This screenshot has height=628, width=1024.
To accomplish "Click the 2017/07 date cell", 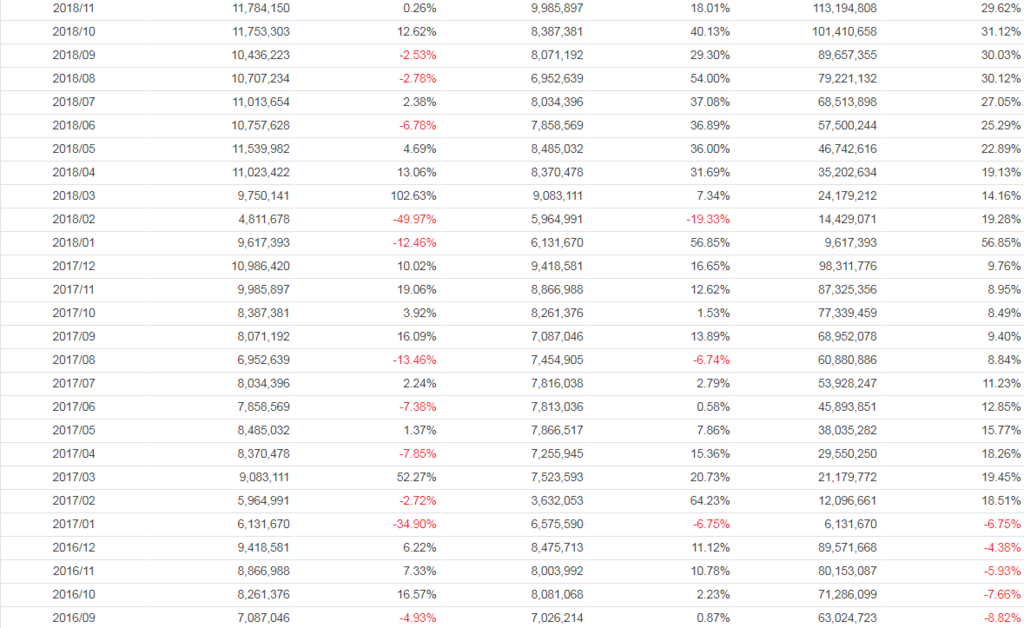I will tap(73, 382).
